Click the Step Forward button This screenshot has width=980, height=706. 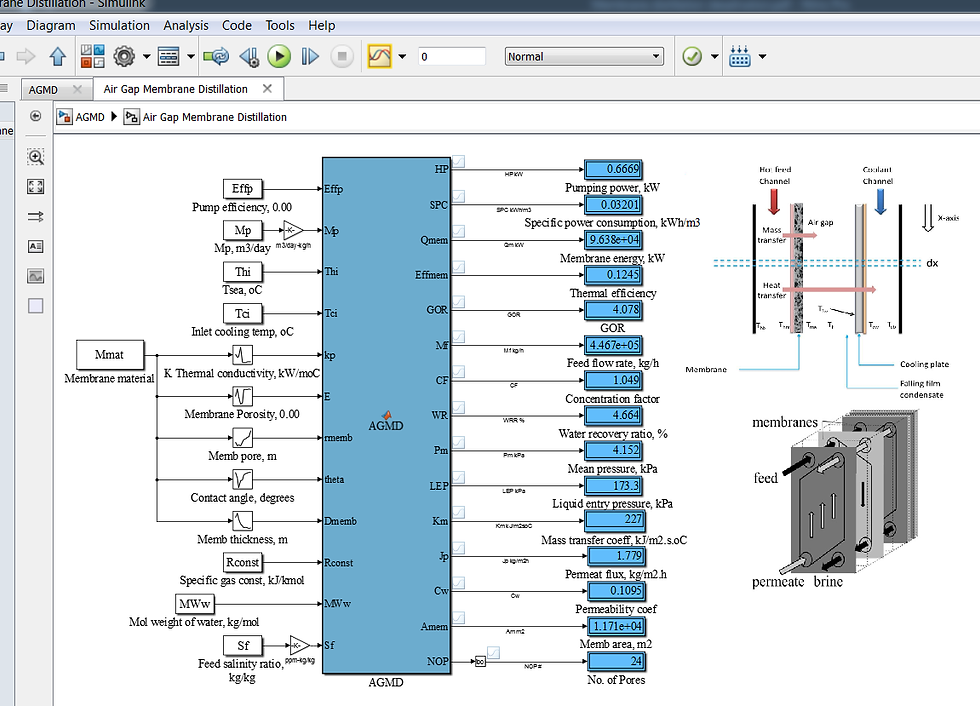[x=310, y=57]
